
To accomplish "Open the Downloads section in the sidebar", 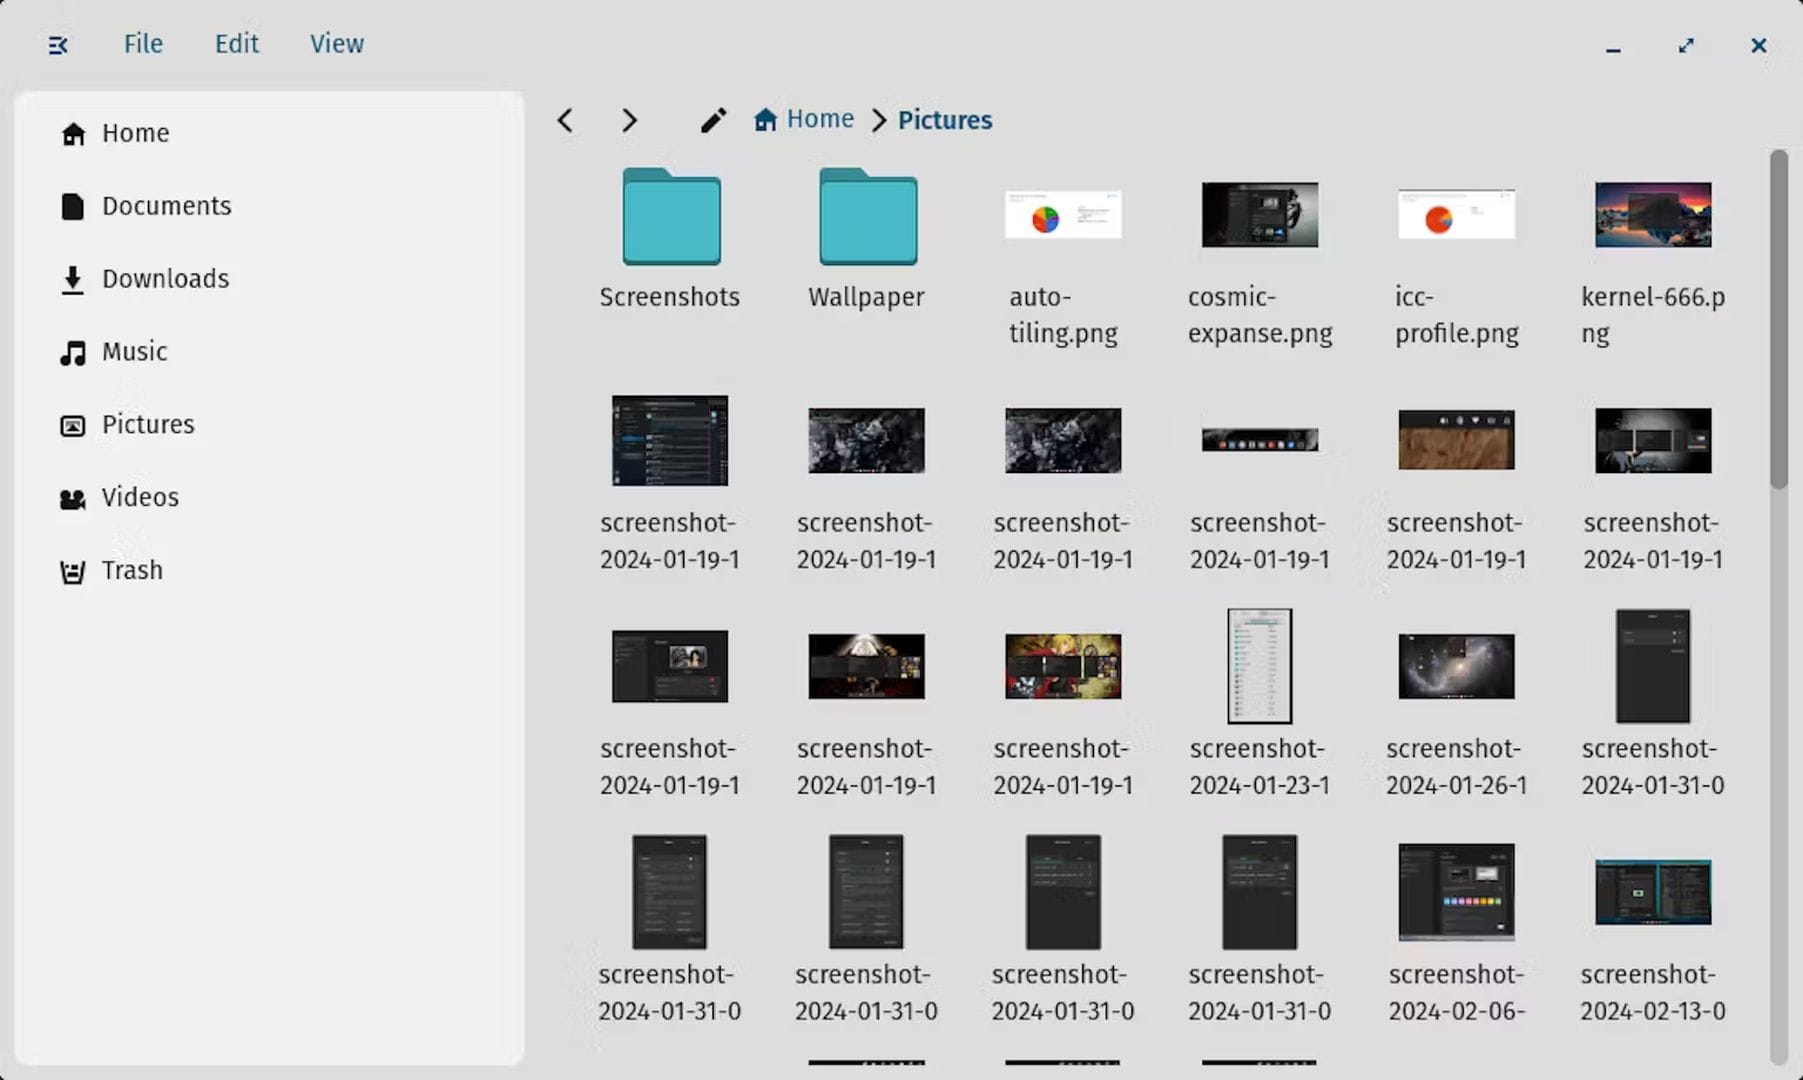I will [164, 278].
